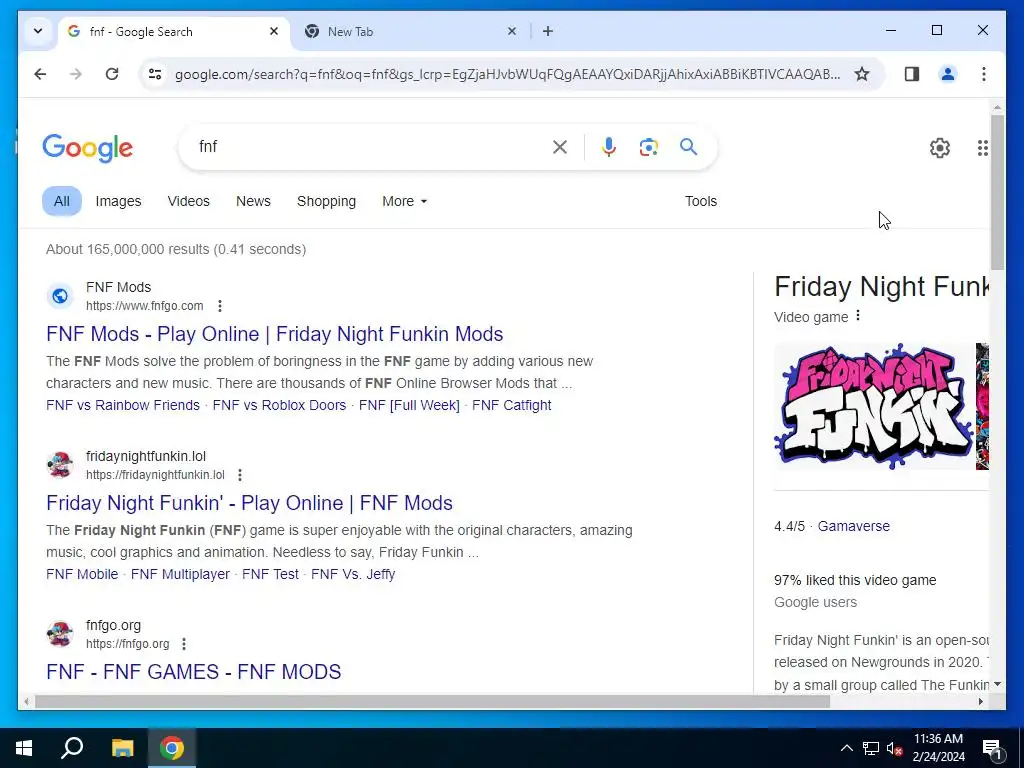The width and height of the screenshot is (1024, 768).
Task: Open FNF Vs. Jeffy sitelink
Action: pos(353,574)
